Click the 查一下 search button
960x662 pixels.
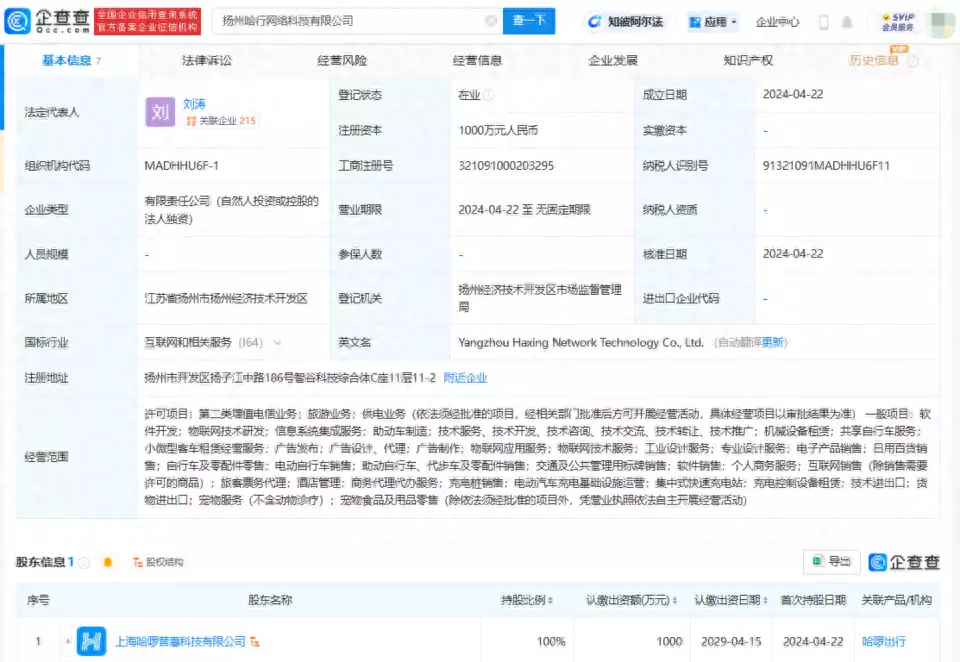point(529,21)
